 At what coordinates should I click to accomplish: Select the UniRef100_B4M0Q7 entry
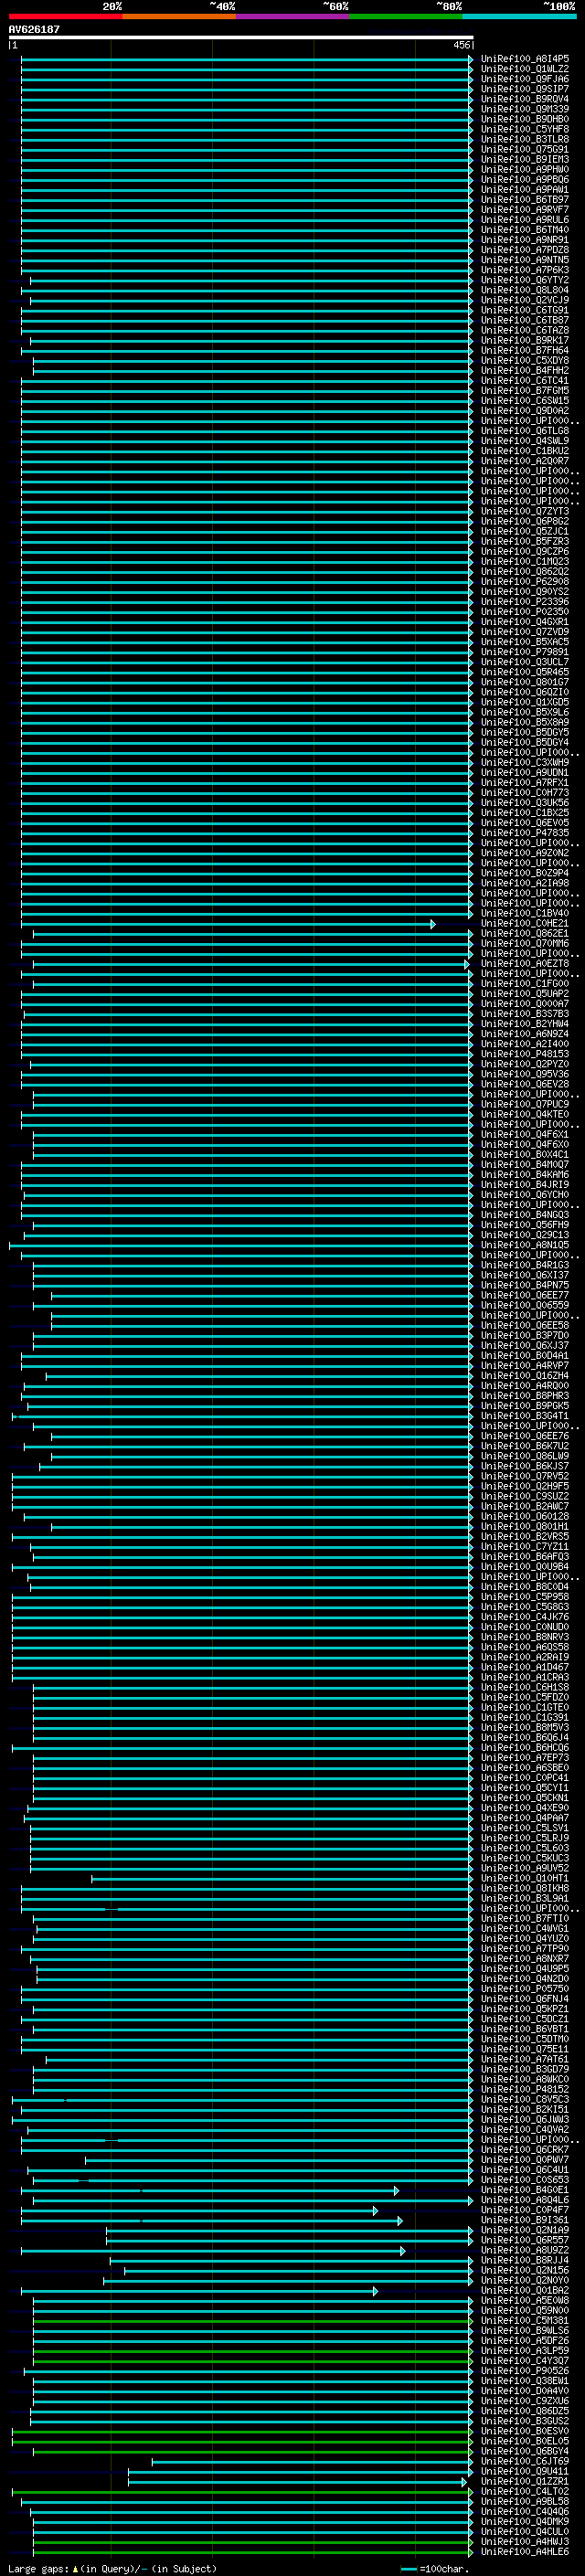point(525,1164)
